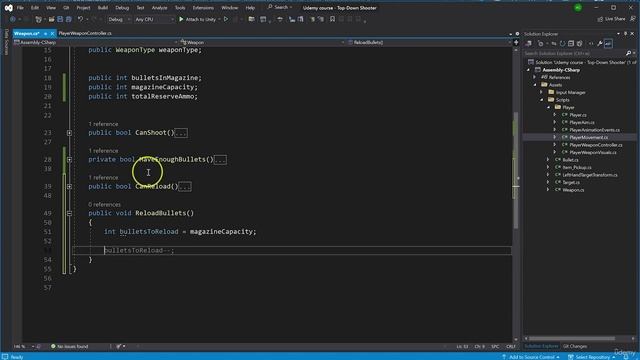The width and height of the screenshot is (640, 360).
Task: Click the green user account avatar
Action: 578,8
